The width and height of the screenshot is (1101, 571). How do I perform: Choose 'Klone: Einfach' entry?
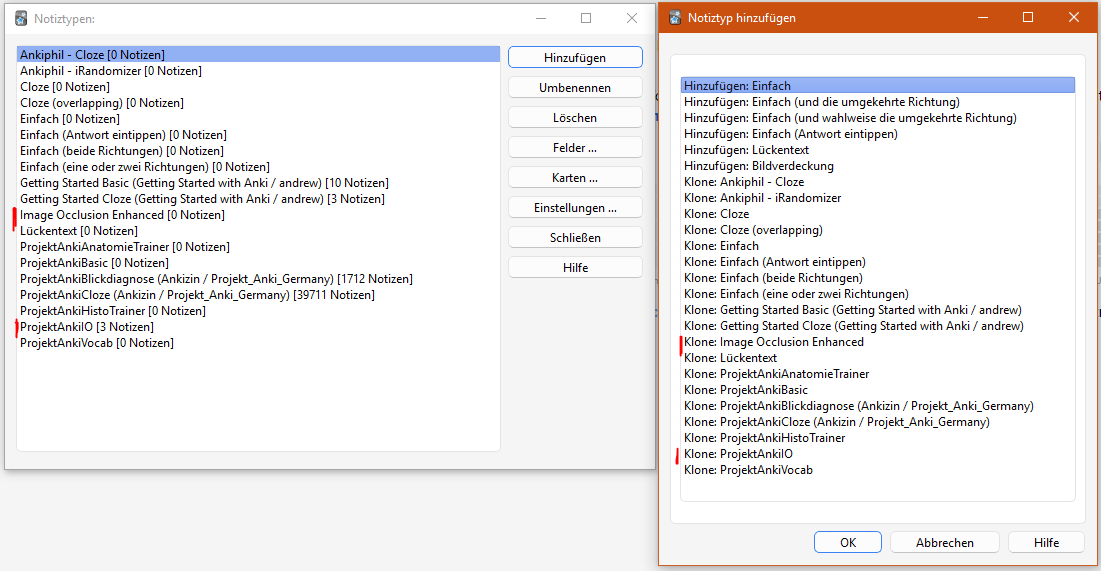pos(878,247)
